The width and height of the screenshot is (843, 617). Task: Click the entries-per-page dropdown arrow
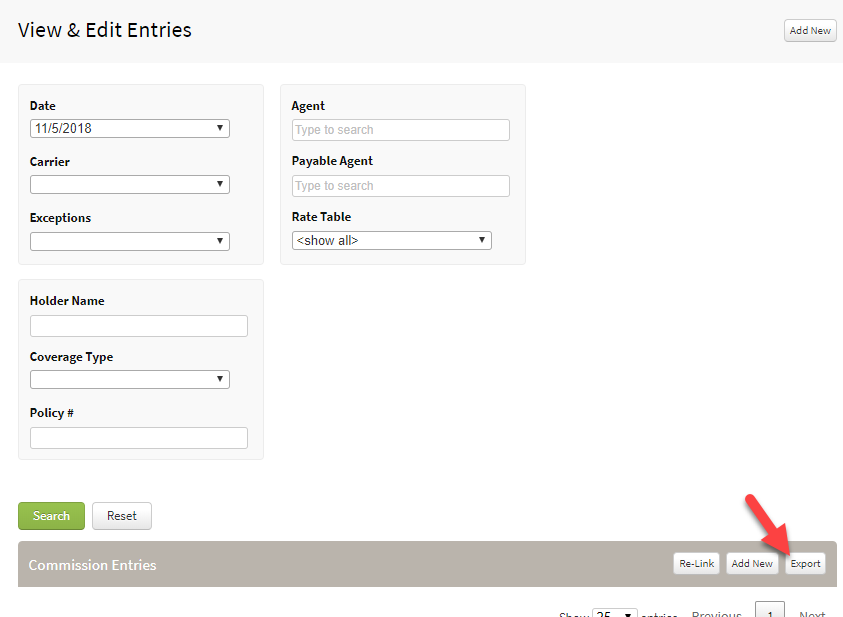tap(630, 613)
